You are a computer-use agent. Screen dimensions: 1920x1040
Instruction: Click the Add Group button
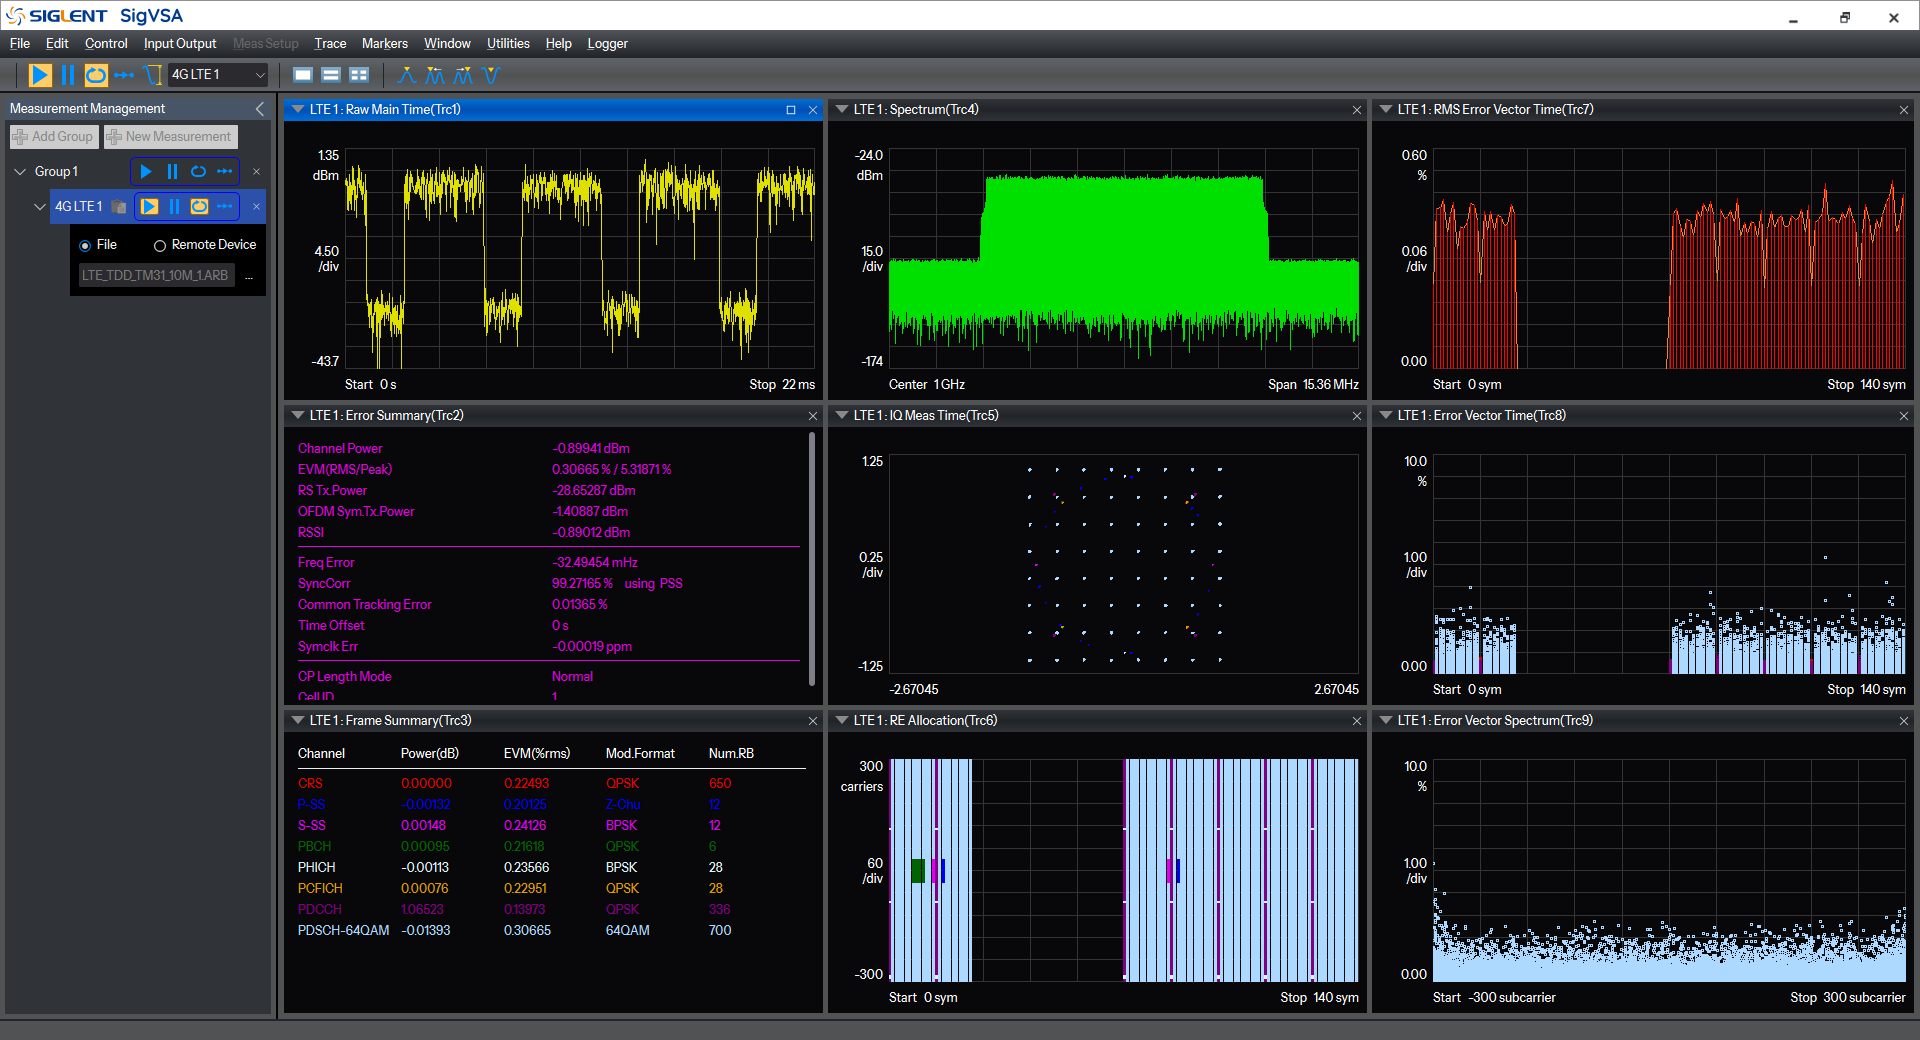54,137
